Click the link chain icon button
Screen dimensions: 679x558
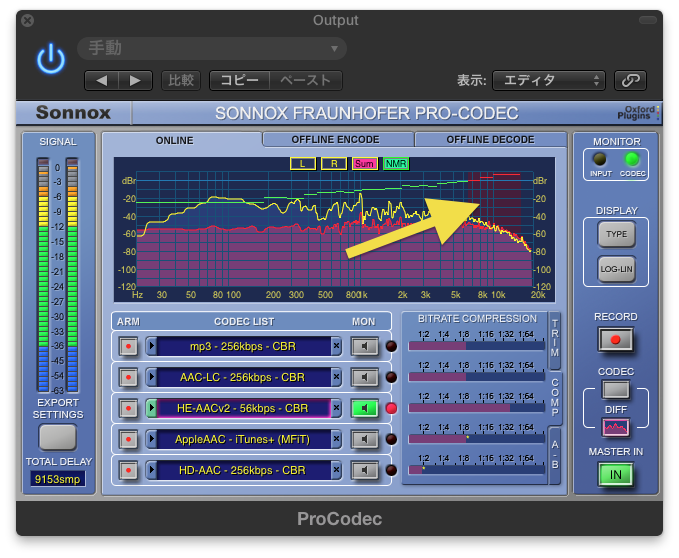point(630,81)
